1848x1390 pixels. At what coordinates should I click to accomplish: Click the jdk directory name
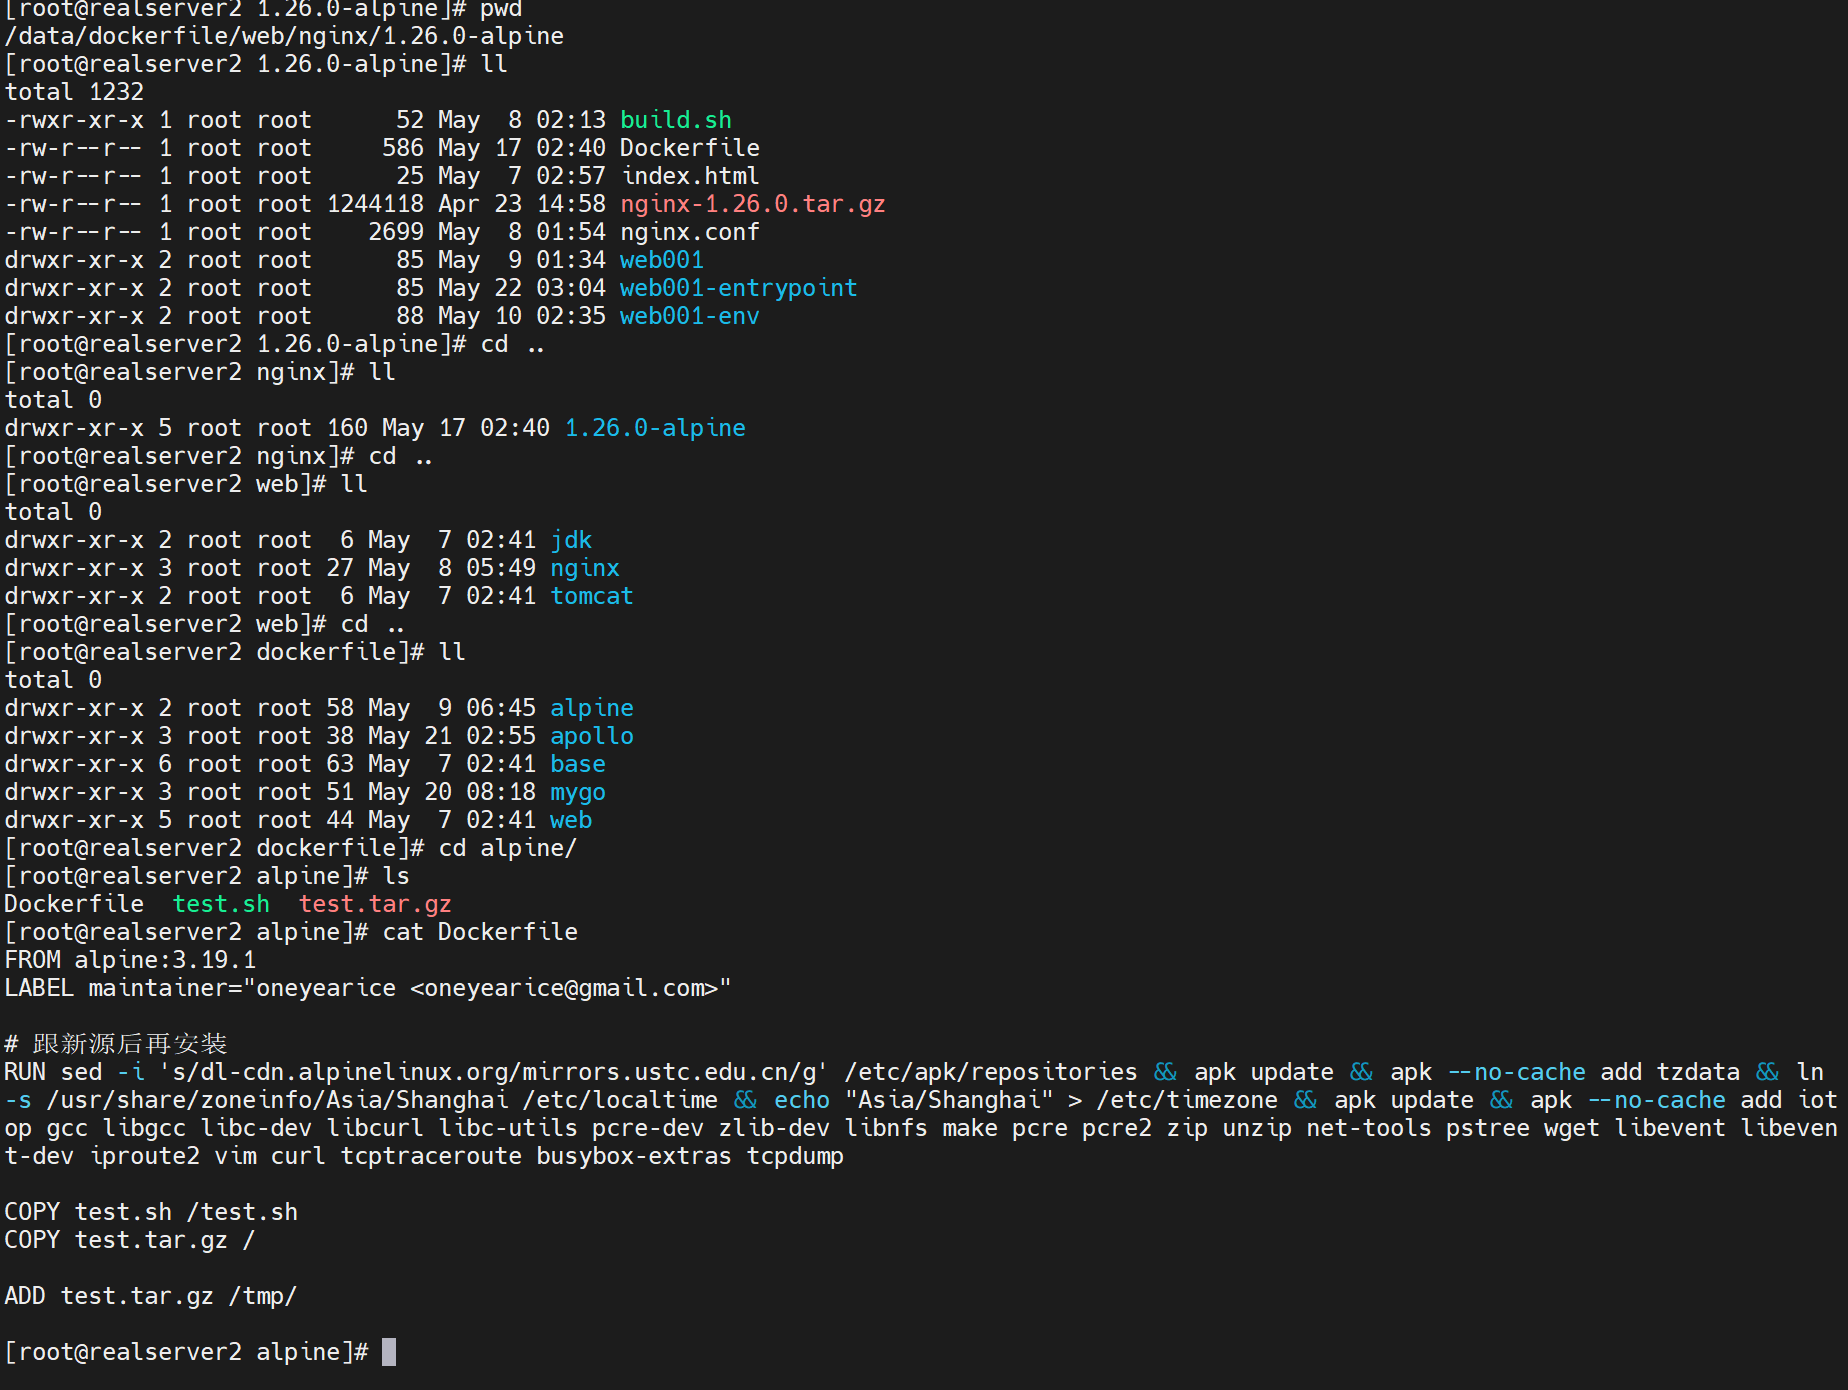point(571,540)
